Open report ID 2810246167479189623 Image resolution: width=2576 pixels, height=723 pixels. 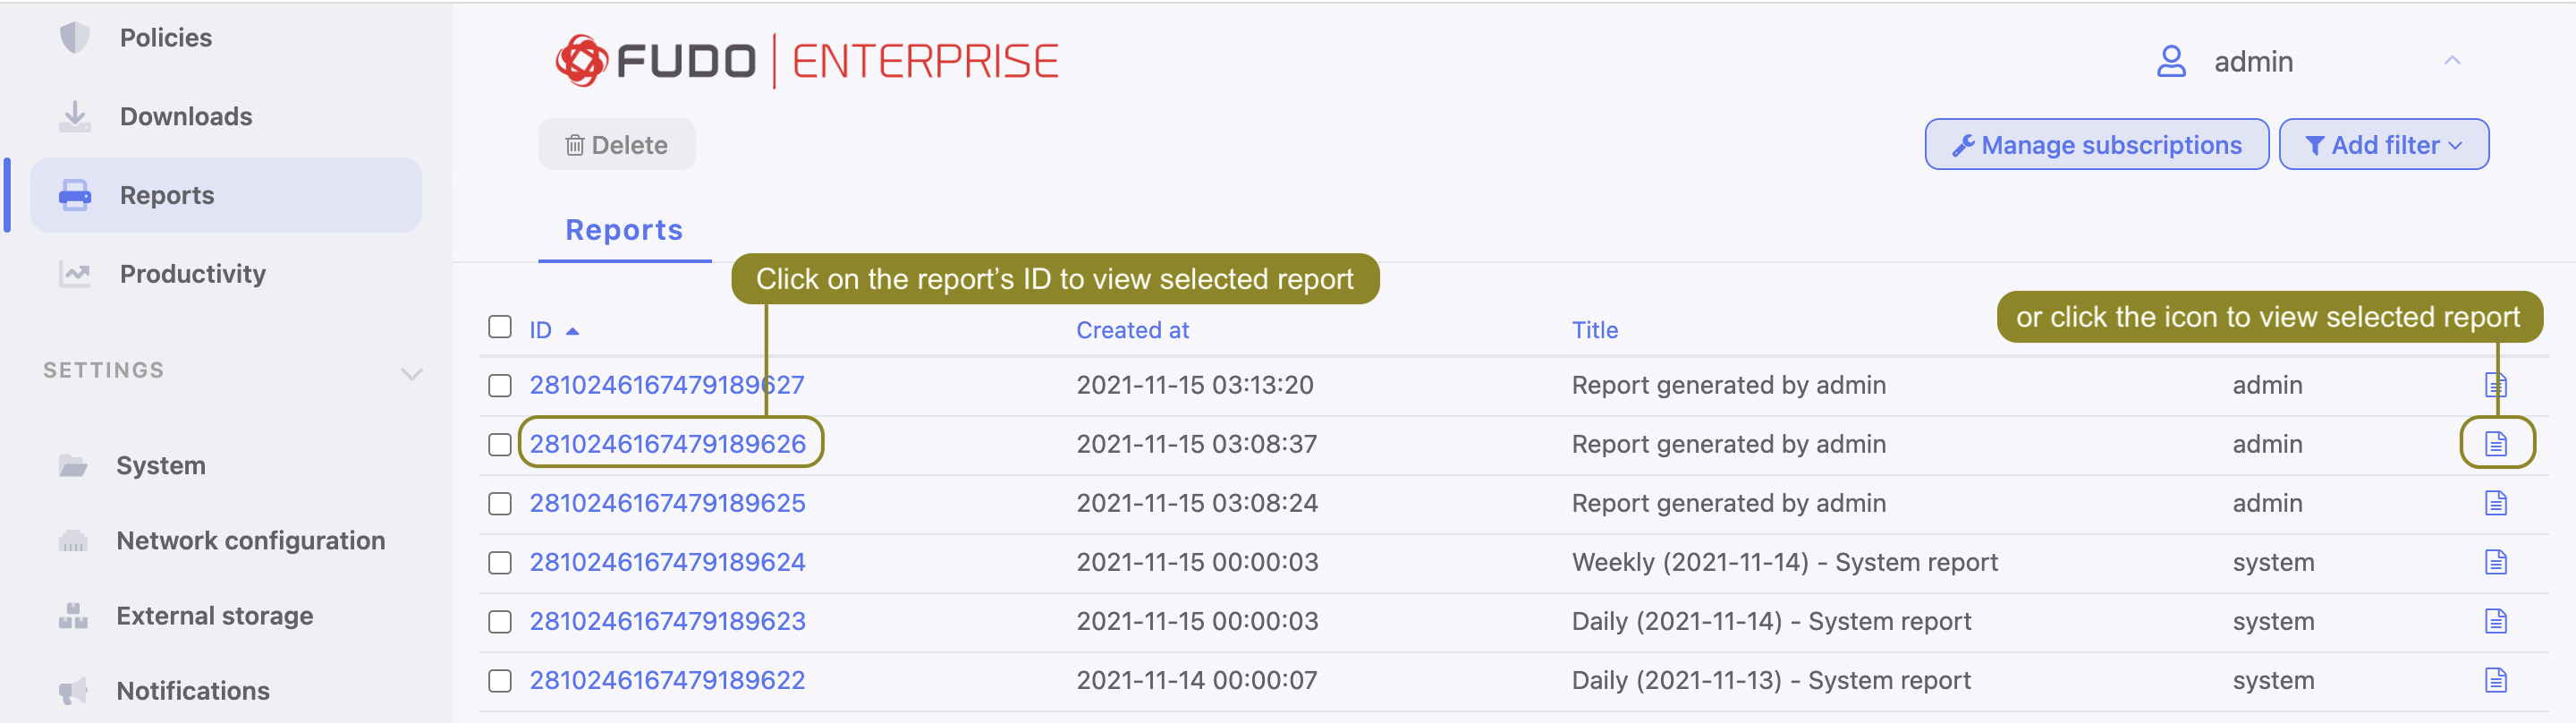pyautogui.click(x=667, y=621)
